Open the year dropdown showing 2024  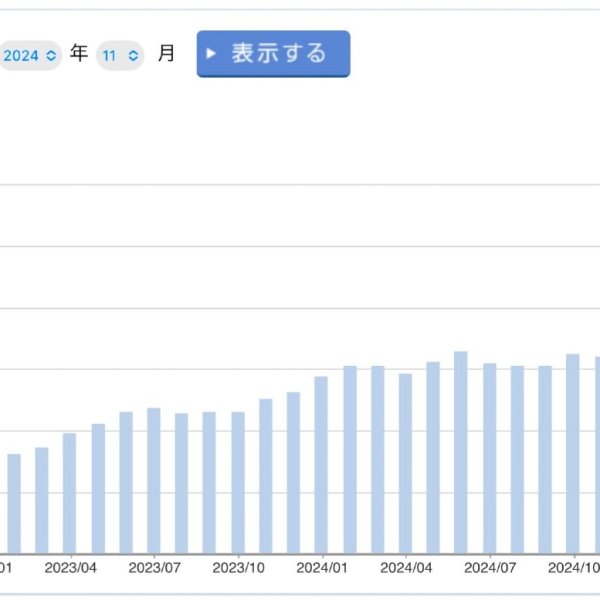[x=30, y=56]
